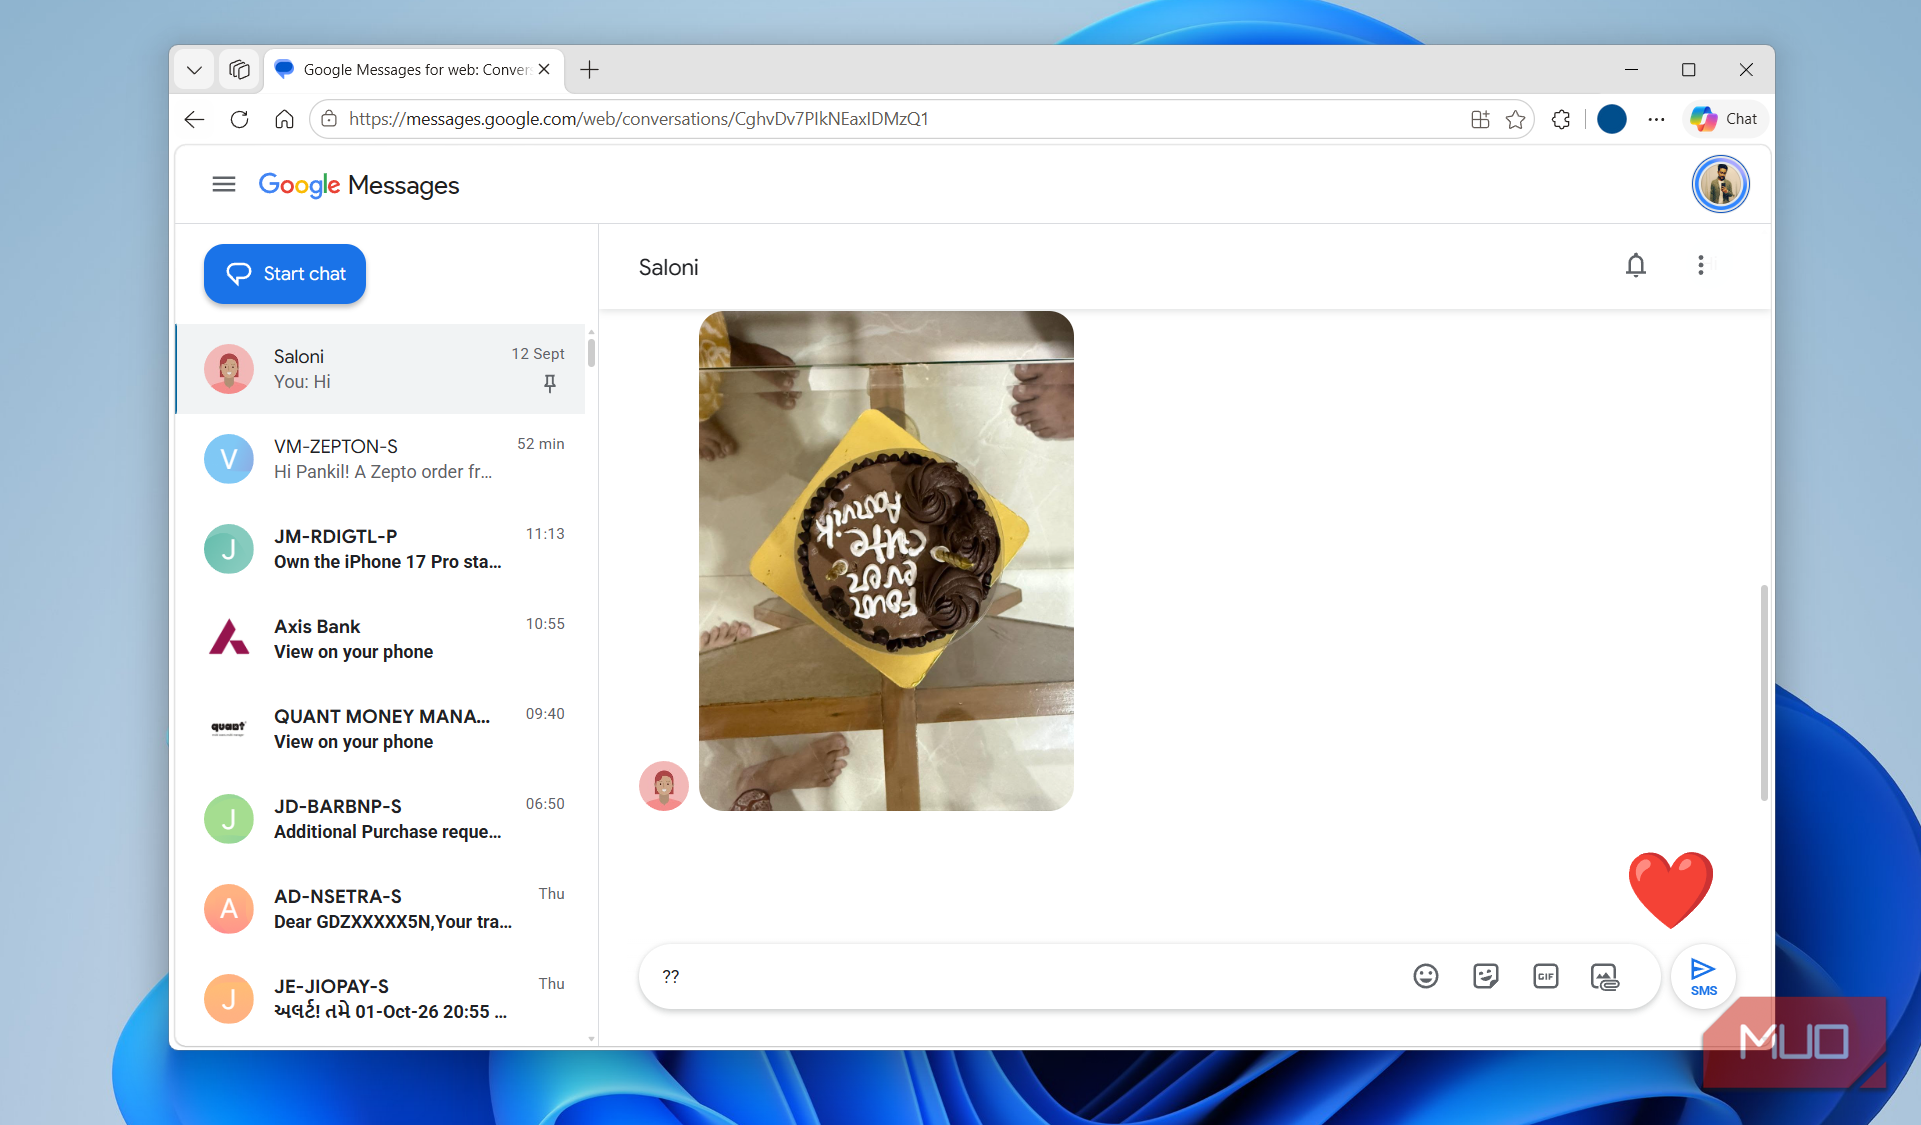
Task: Expand the tab search dropdown
Action: (x=194, y=70)
